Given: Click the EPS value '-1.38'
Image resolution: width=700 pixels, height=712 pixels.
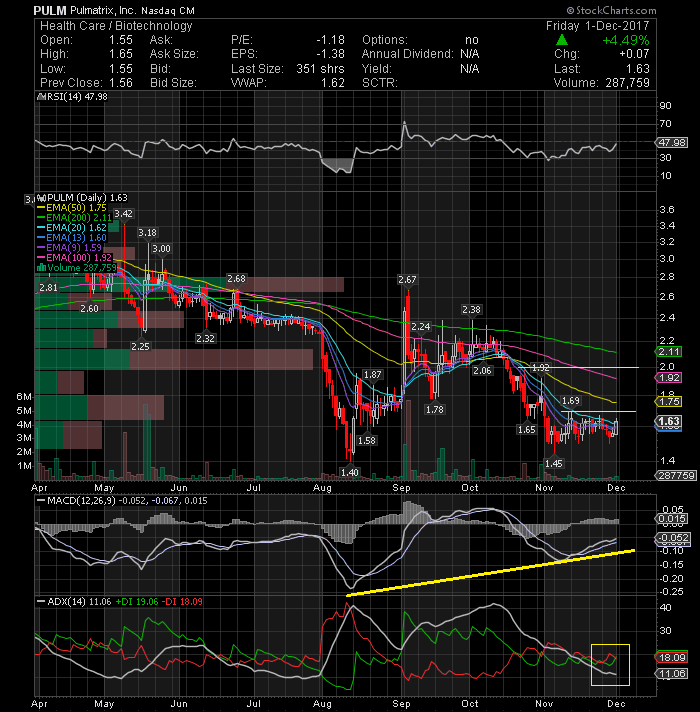Looking at the screenshot, I should tap(330, 54).
